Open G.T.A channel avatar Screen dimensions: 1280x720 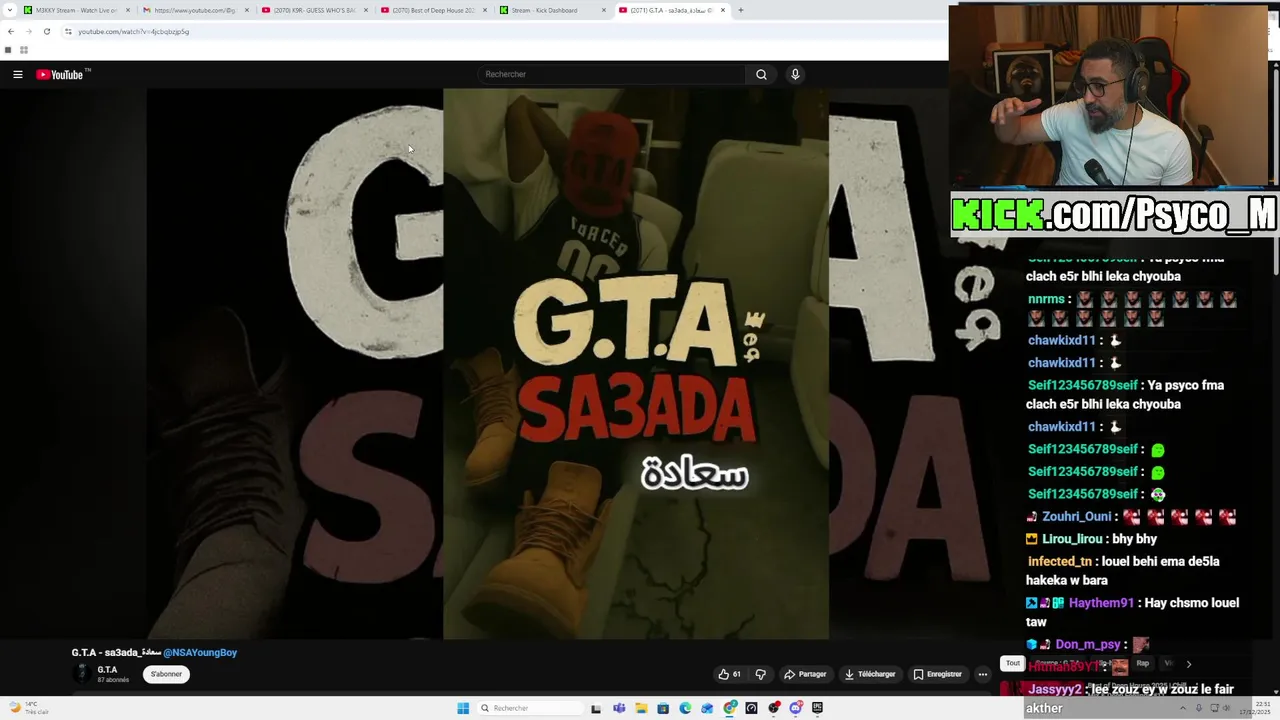[x=82, y=674]
